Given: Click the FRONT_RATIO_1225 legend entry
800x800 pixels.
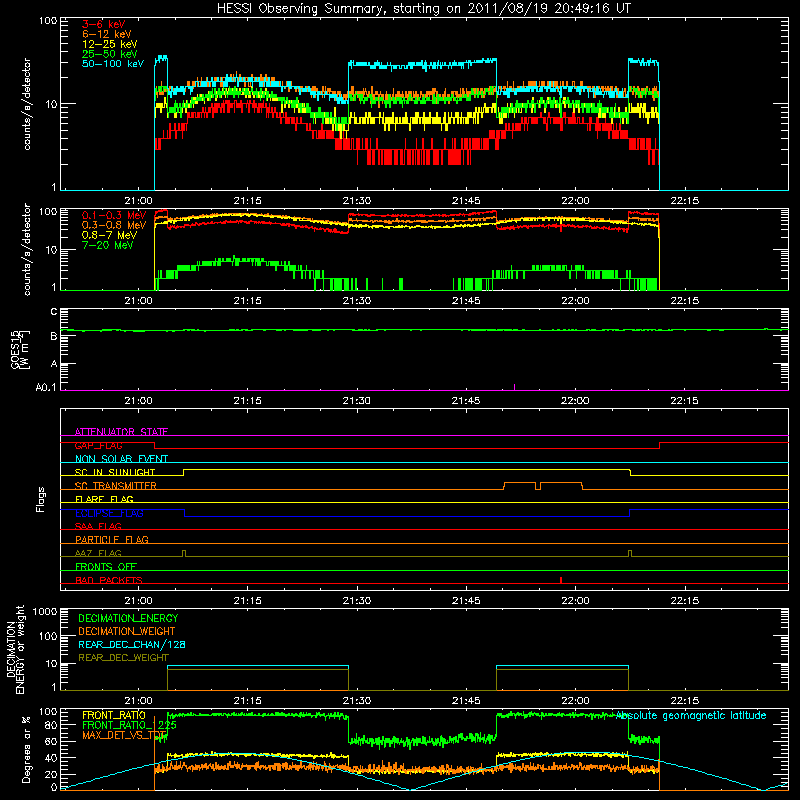Looking at the screenshot, I should (x=129, y=725).
